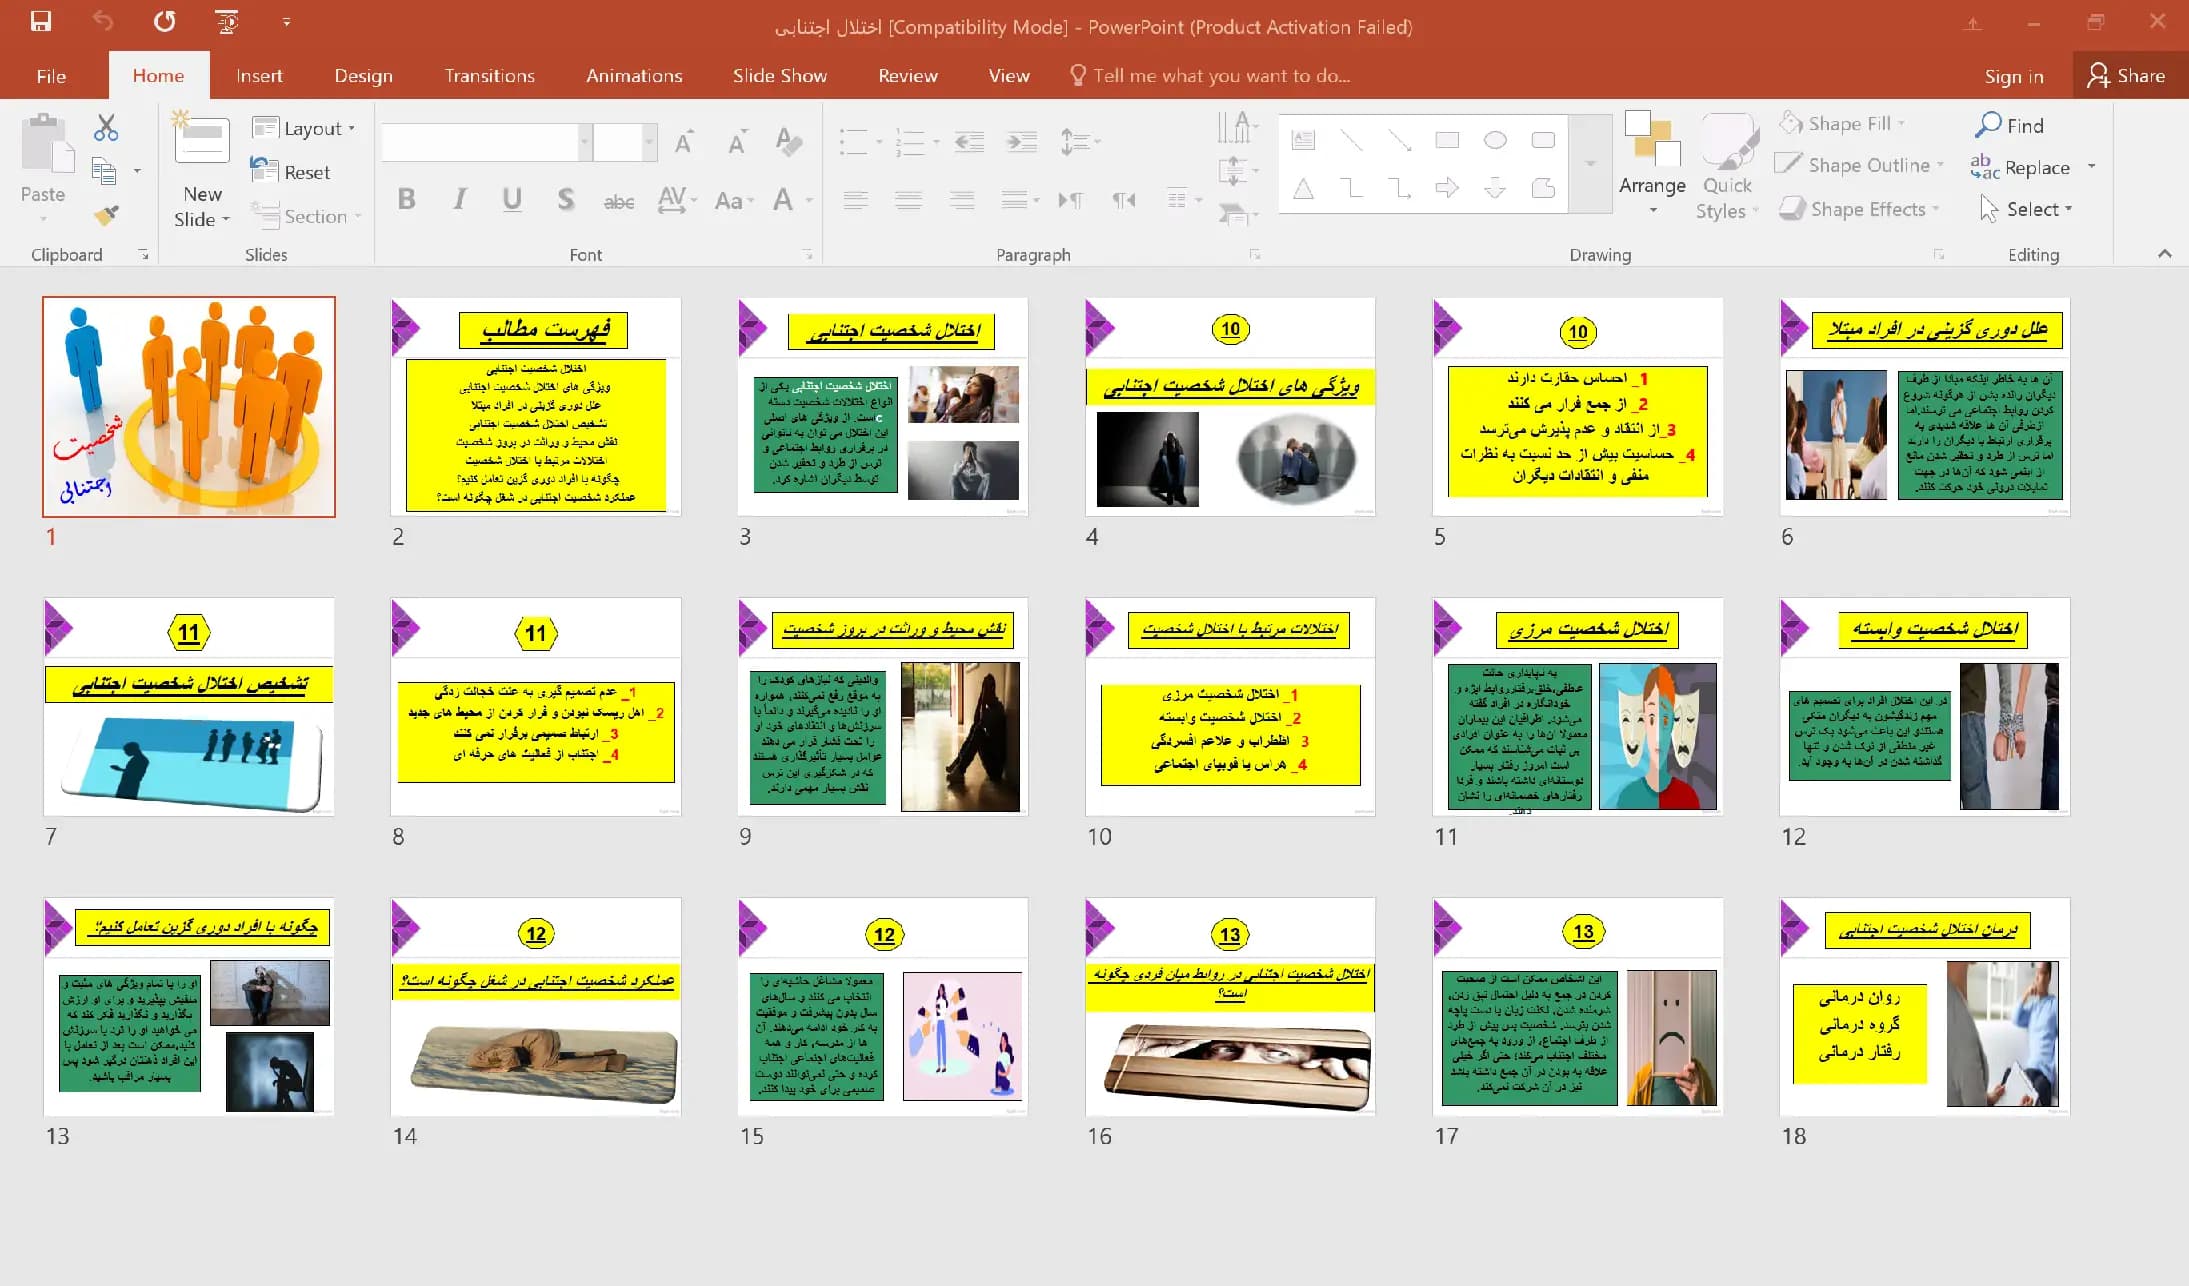The image size is (2189, 1286).
Task: Click Sign in link
Action: click(2013, 77)
